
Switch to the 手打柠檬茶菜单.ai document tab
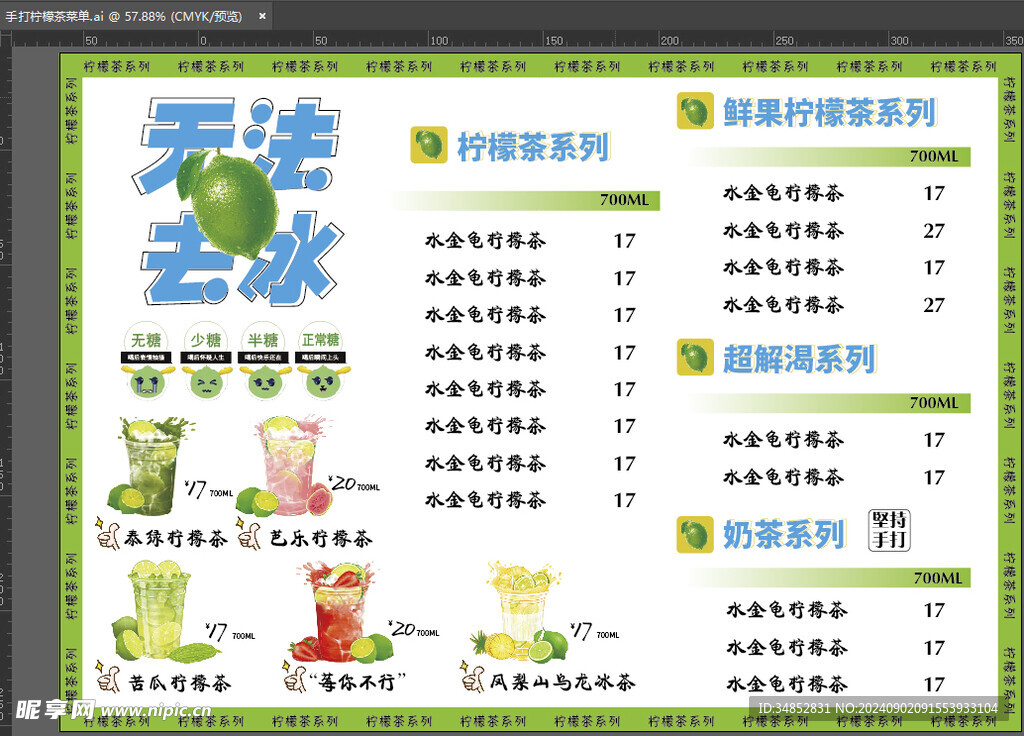[123, 16]
